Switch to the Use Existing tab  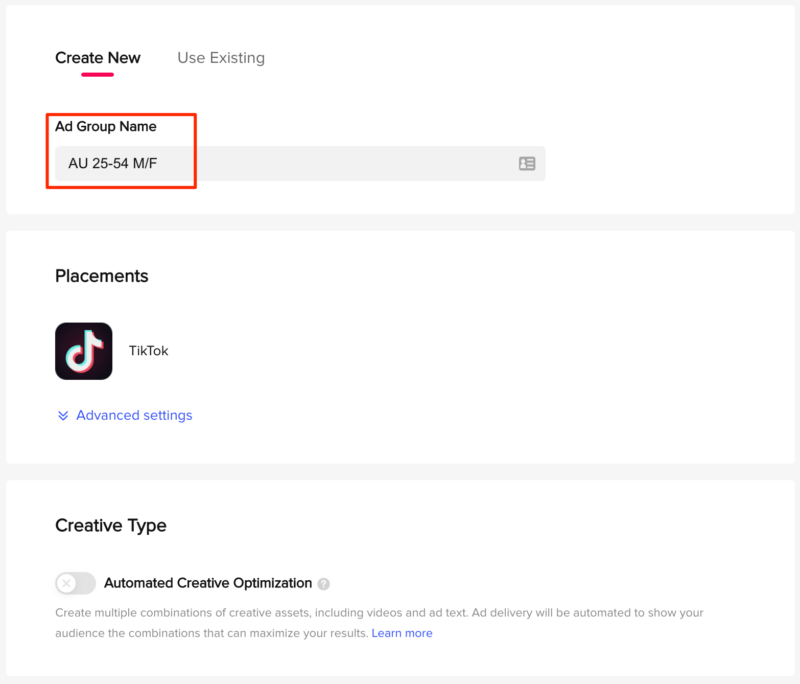(221, 58)
